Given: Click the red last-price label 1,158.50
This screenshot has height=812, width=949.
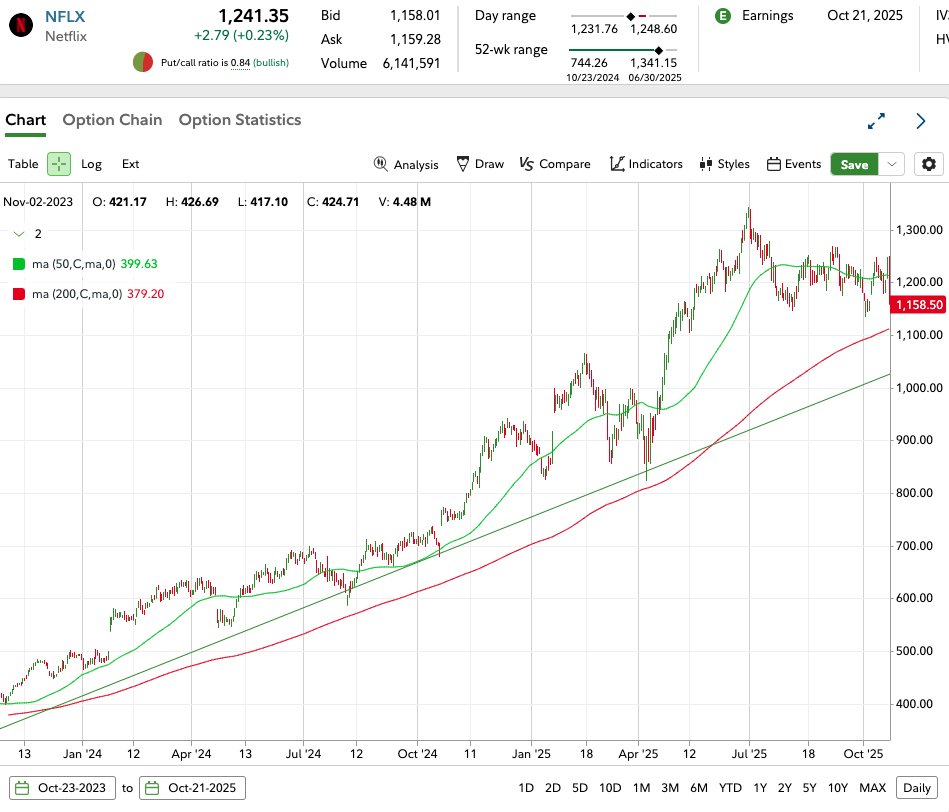Looking at the screenshot, I should point(918,305).
